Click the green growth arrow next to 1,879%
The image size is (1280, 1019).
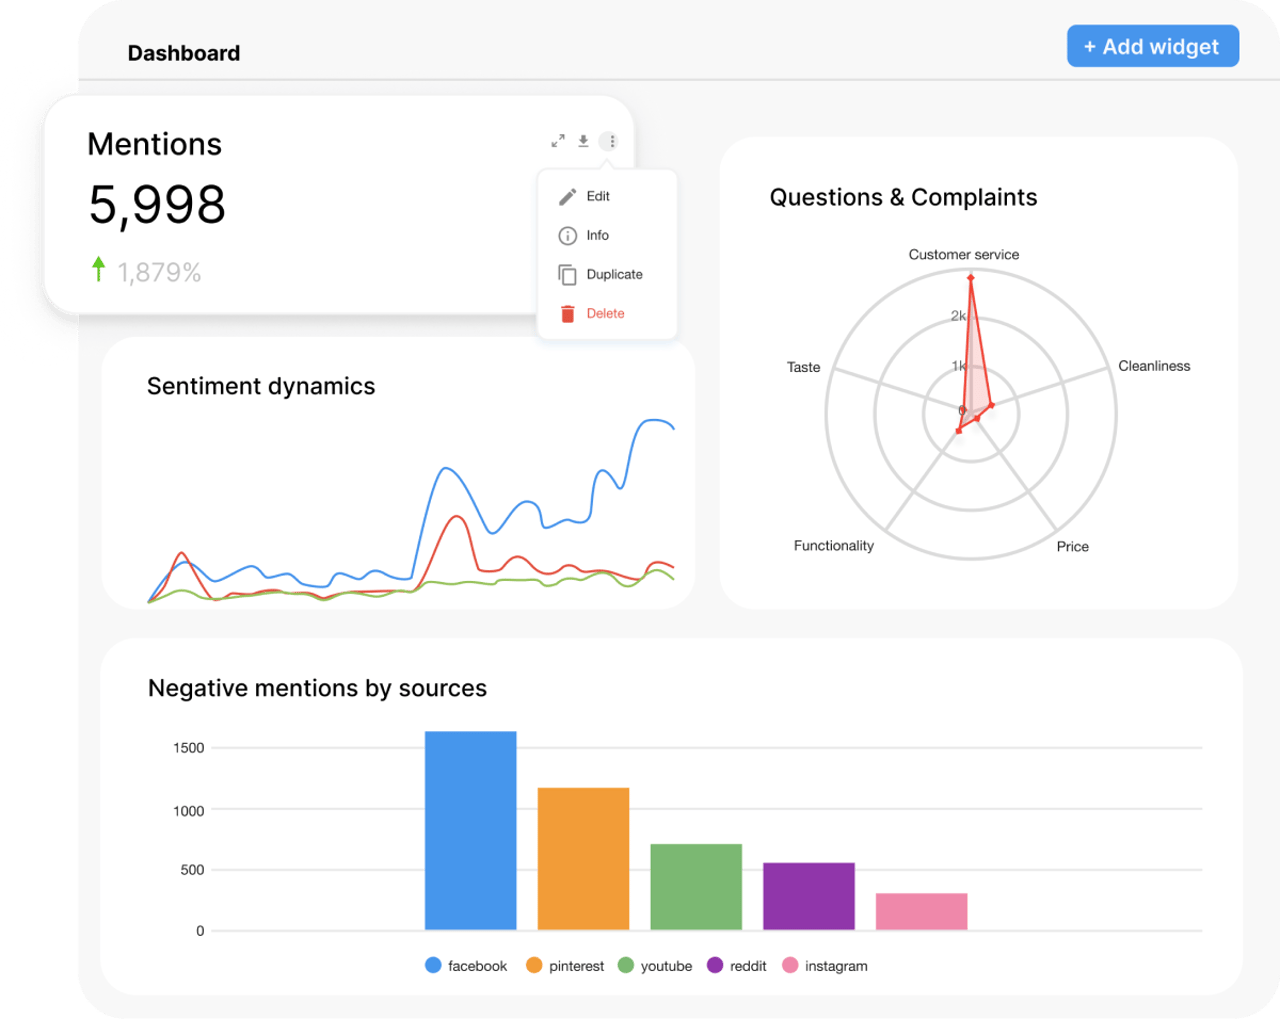click(98, 269)
